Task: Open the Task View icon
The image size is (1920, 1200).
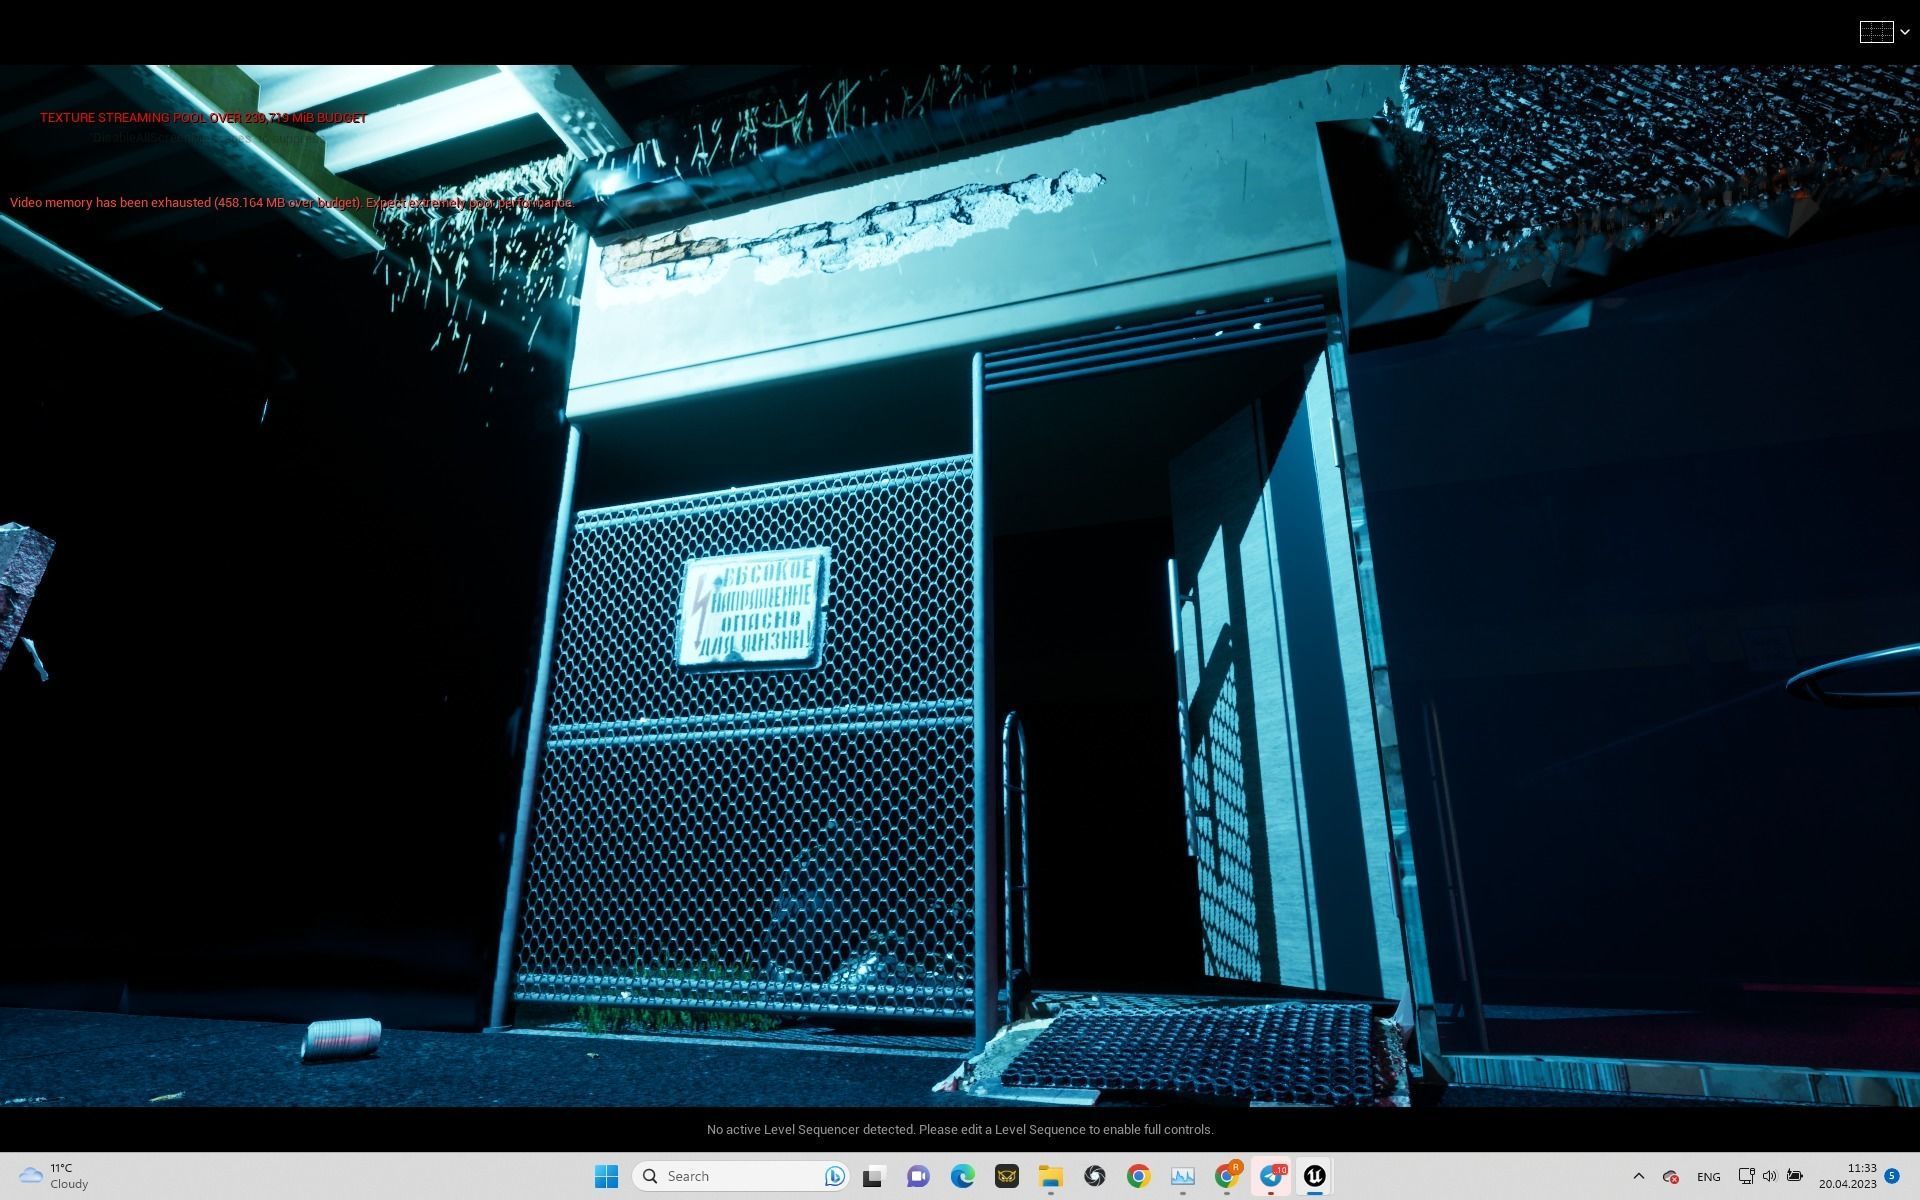Action: (874, 1176)
